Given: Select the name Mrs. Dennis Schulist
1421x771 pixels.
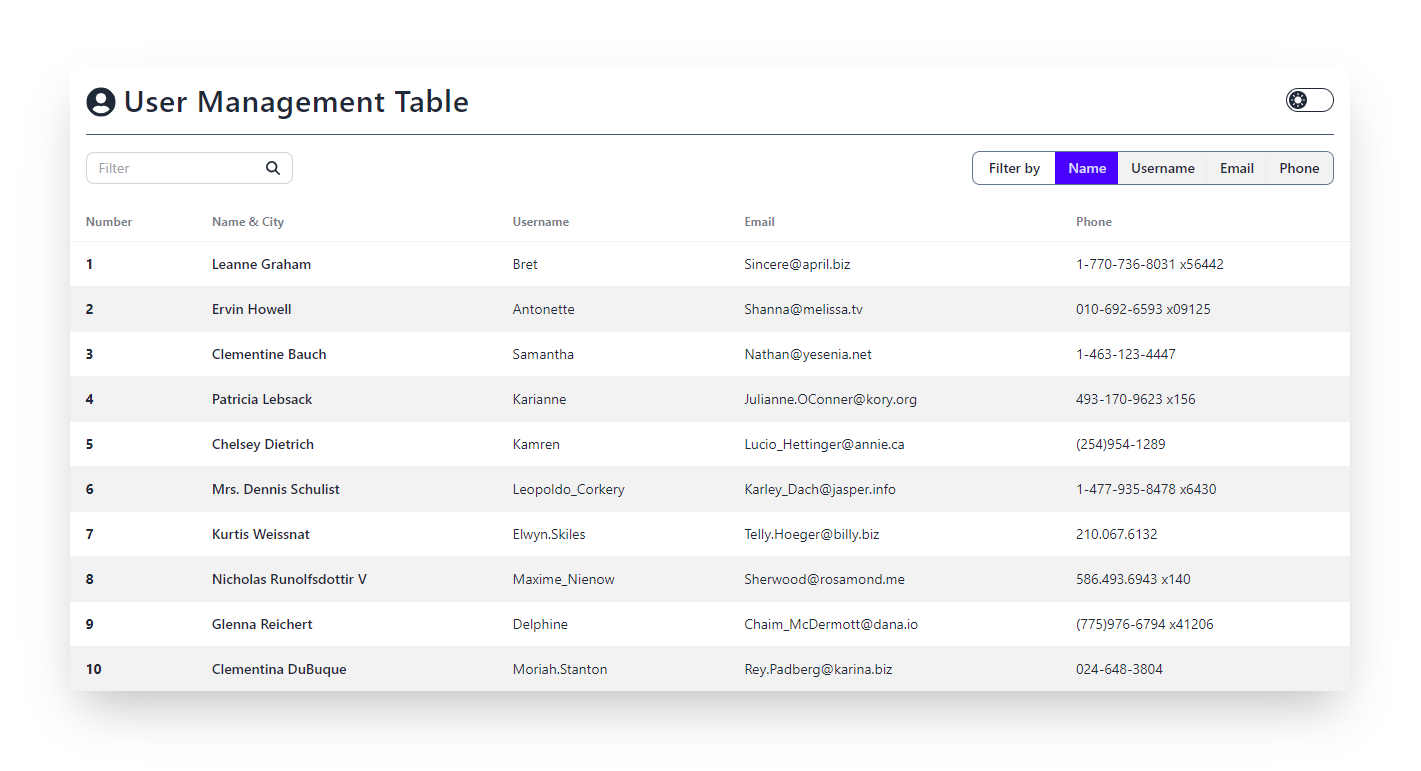Looking at the screenshot, I should (276, 489).
